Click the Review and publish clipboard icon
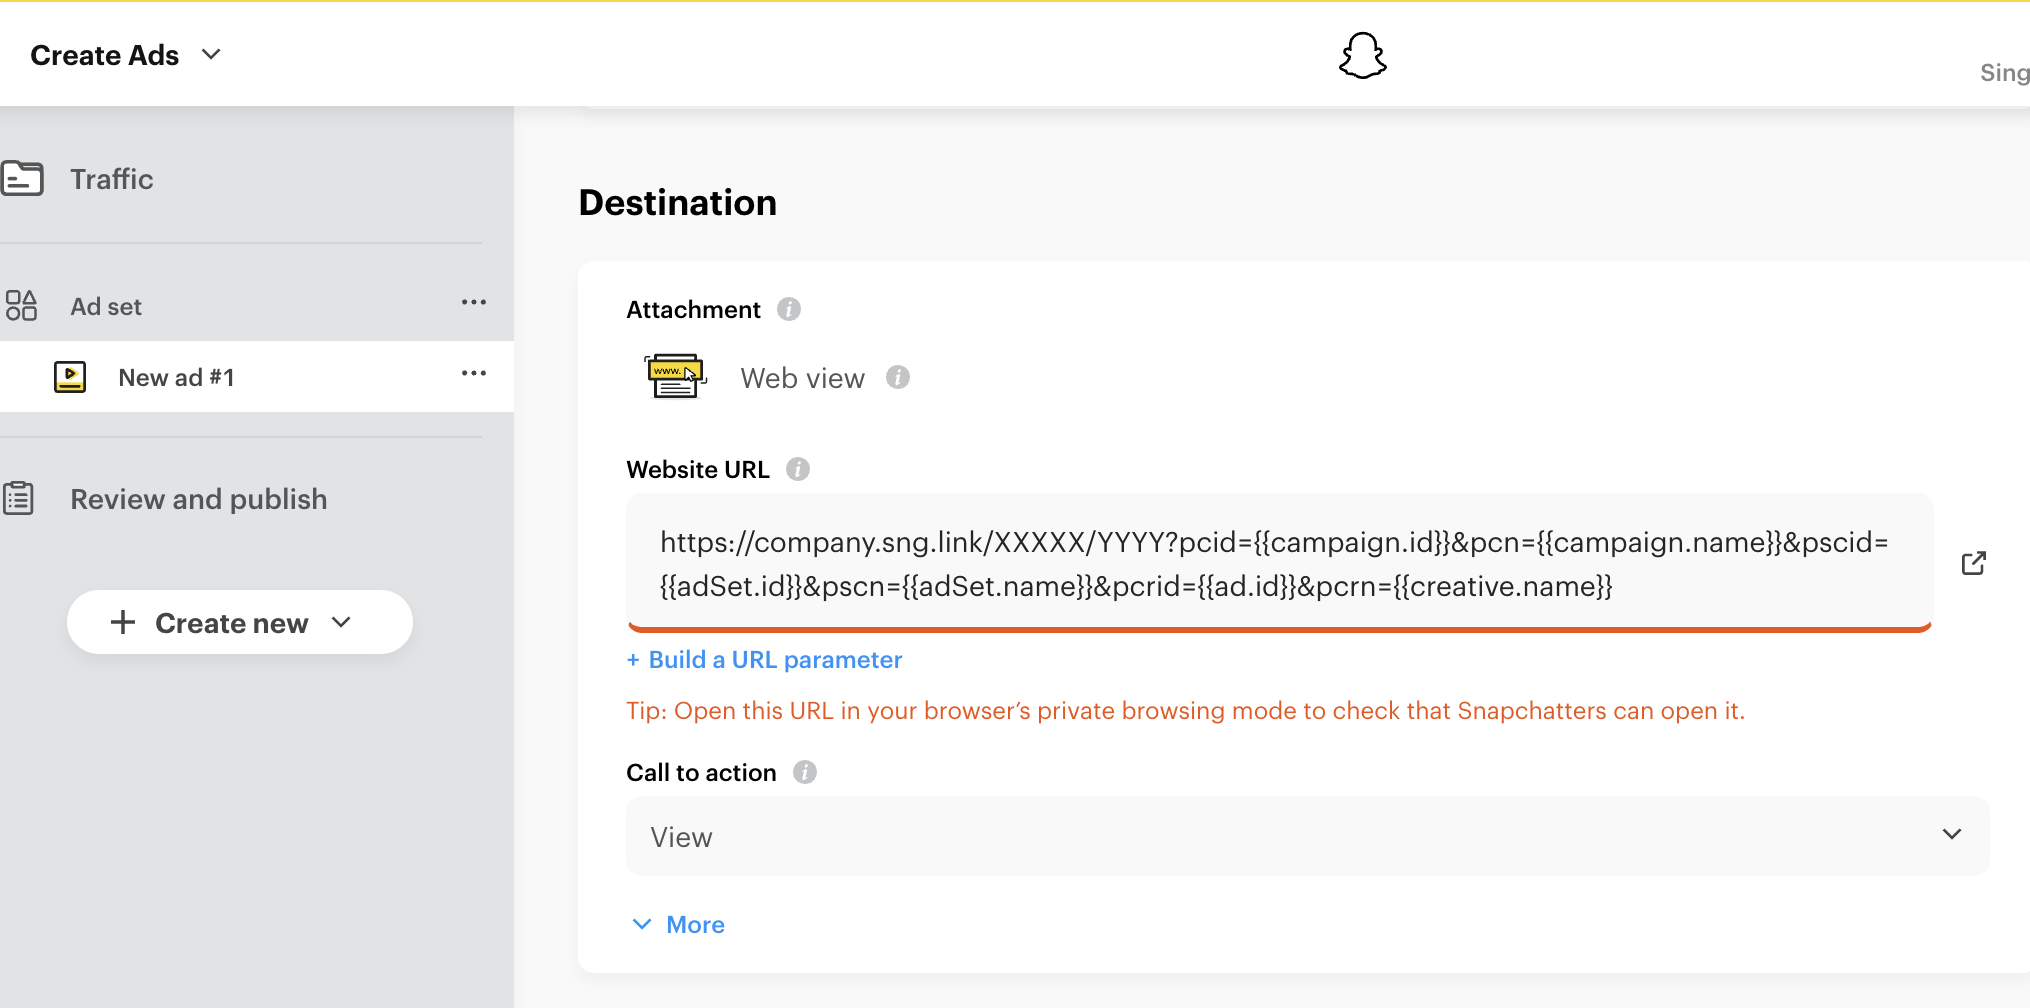This screenshot has width=2030, height=1008. (19, 498)
